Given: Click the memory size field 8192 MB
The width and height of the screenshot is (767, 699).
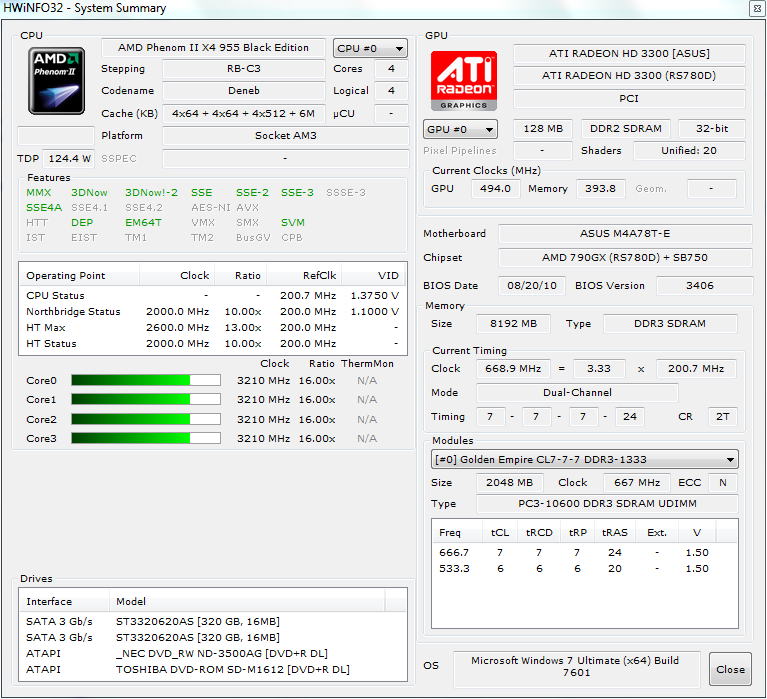Looking at the screenshot, I should click(513, 324).
